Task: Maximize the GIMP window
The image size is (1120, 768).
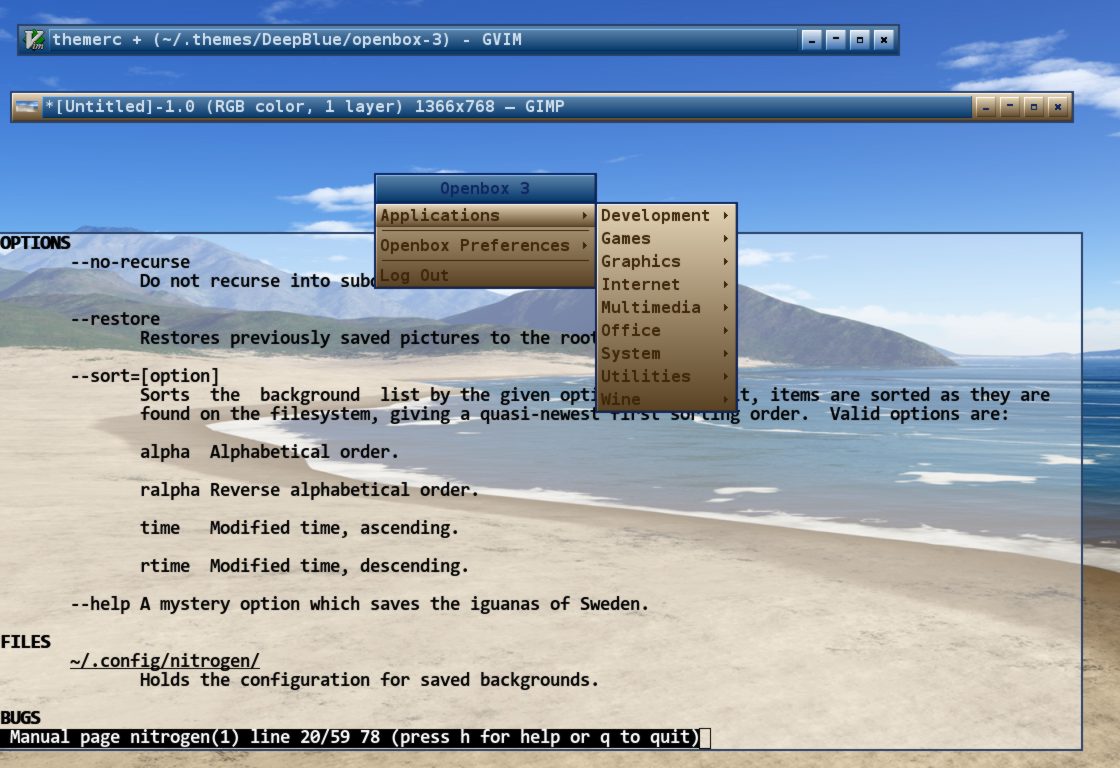Action: (1034, 107)
